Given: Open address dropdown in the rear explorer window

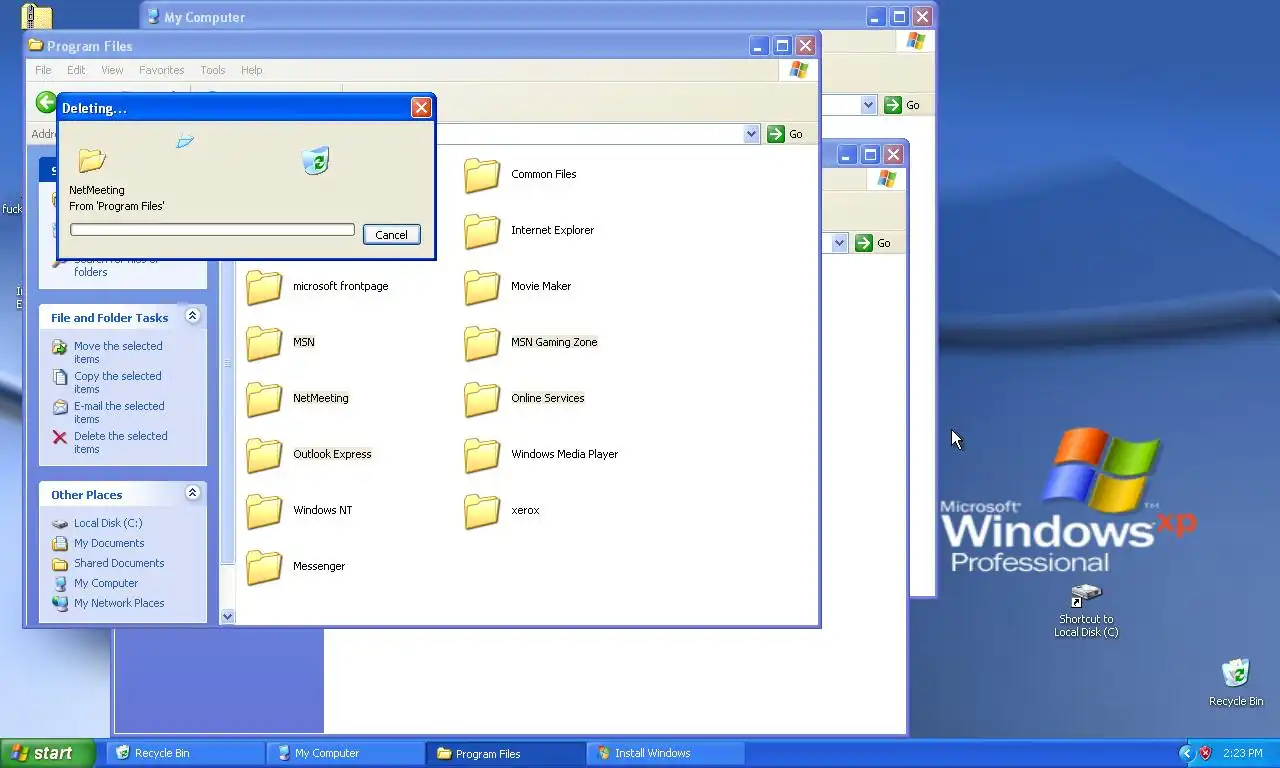Looking at the screenshot, I should click(839, 243).
